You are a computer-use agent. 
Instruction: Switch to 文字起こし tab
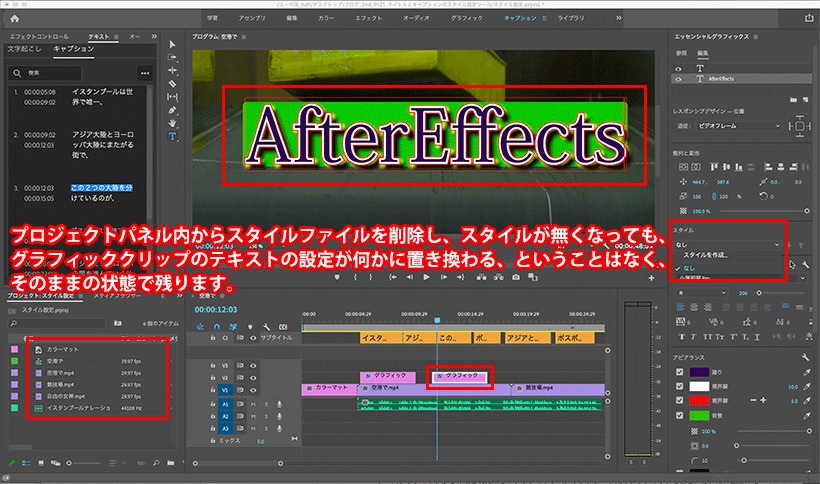(24, 49)
